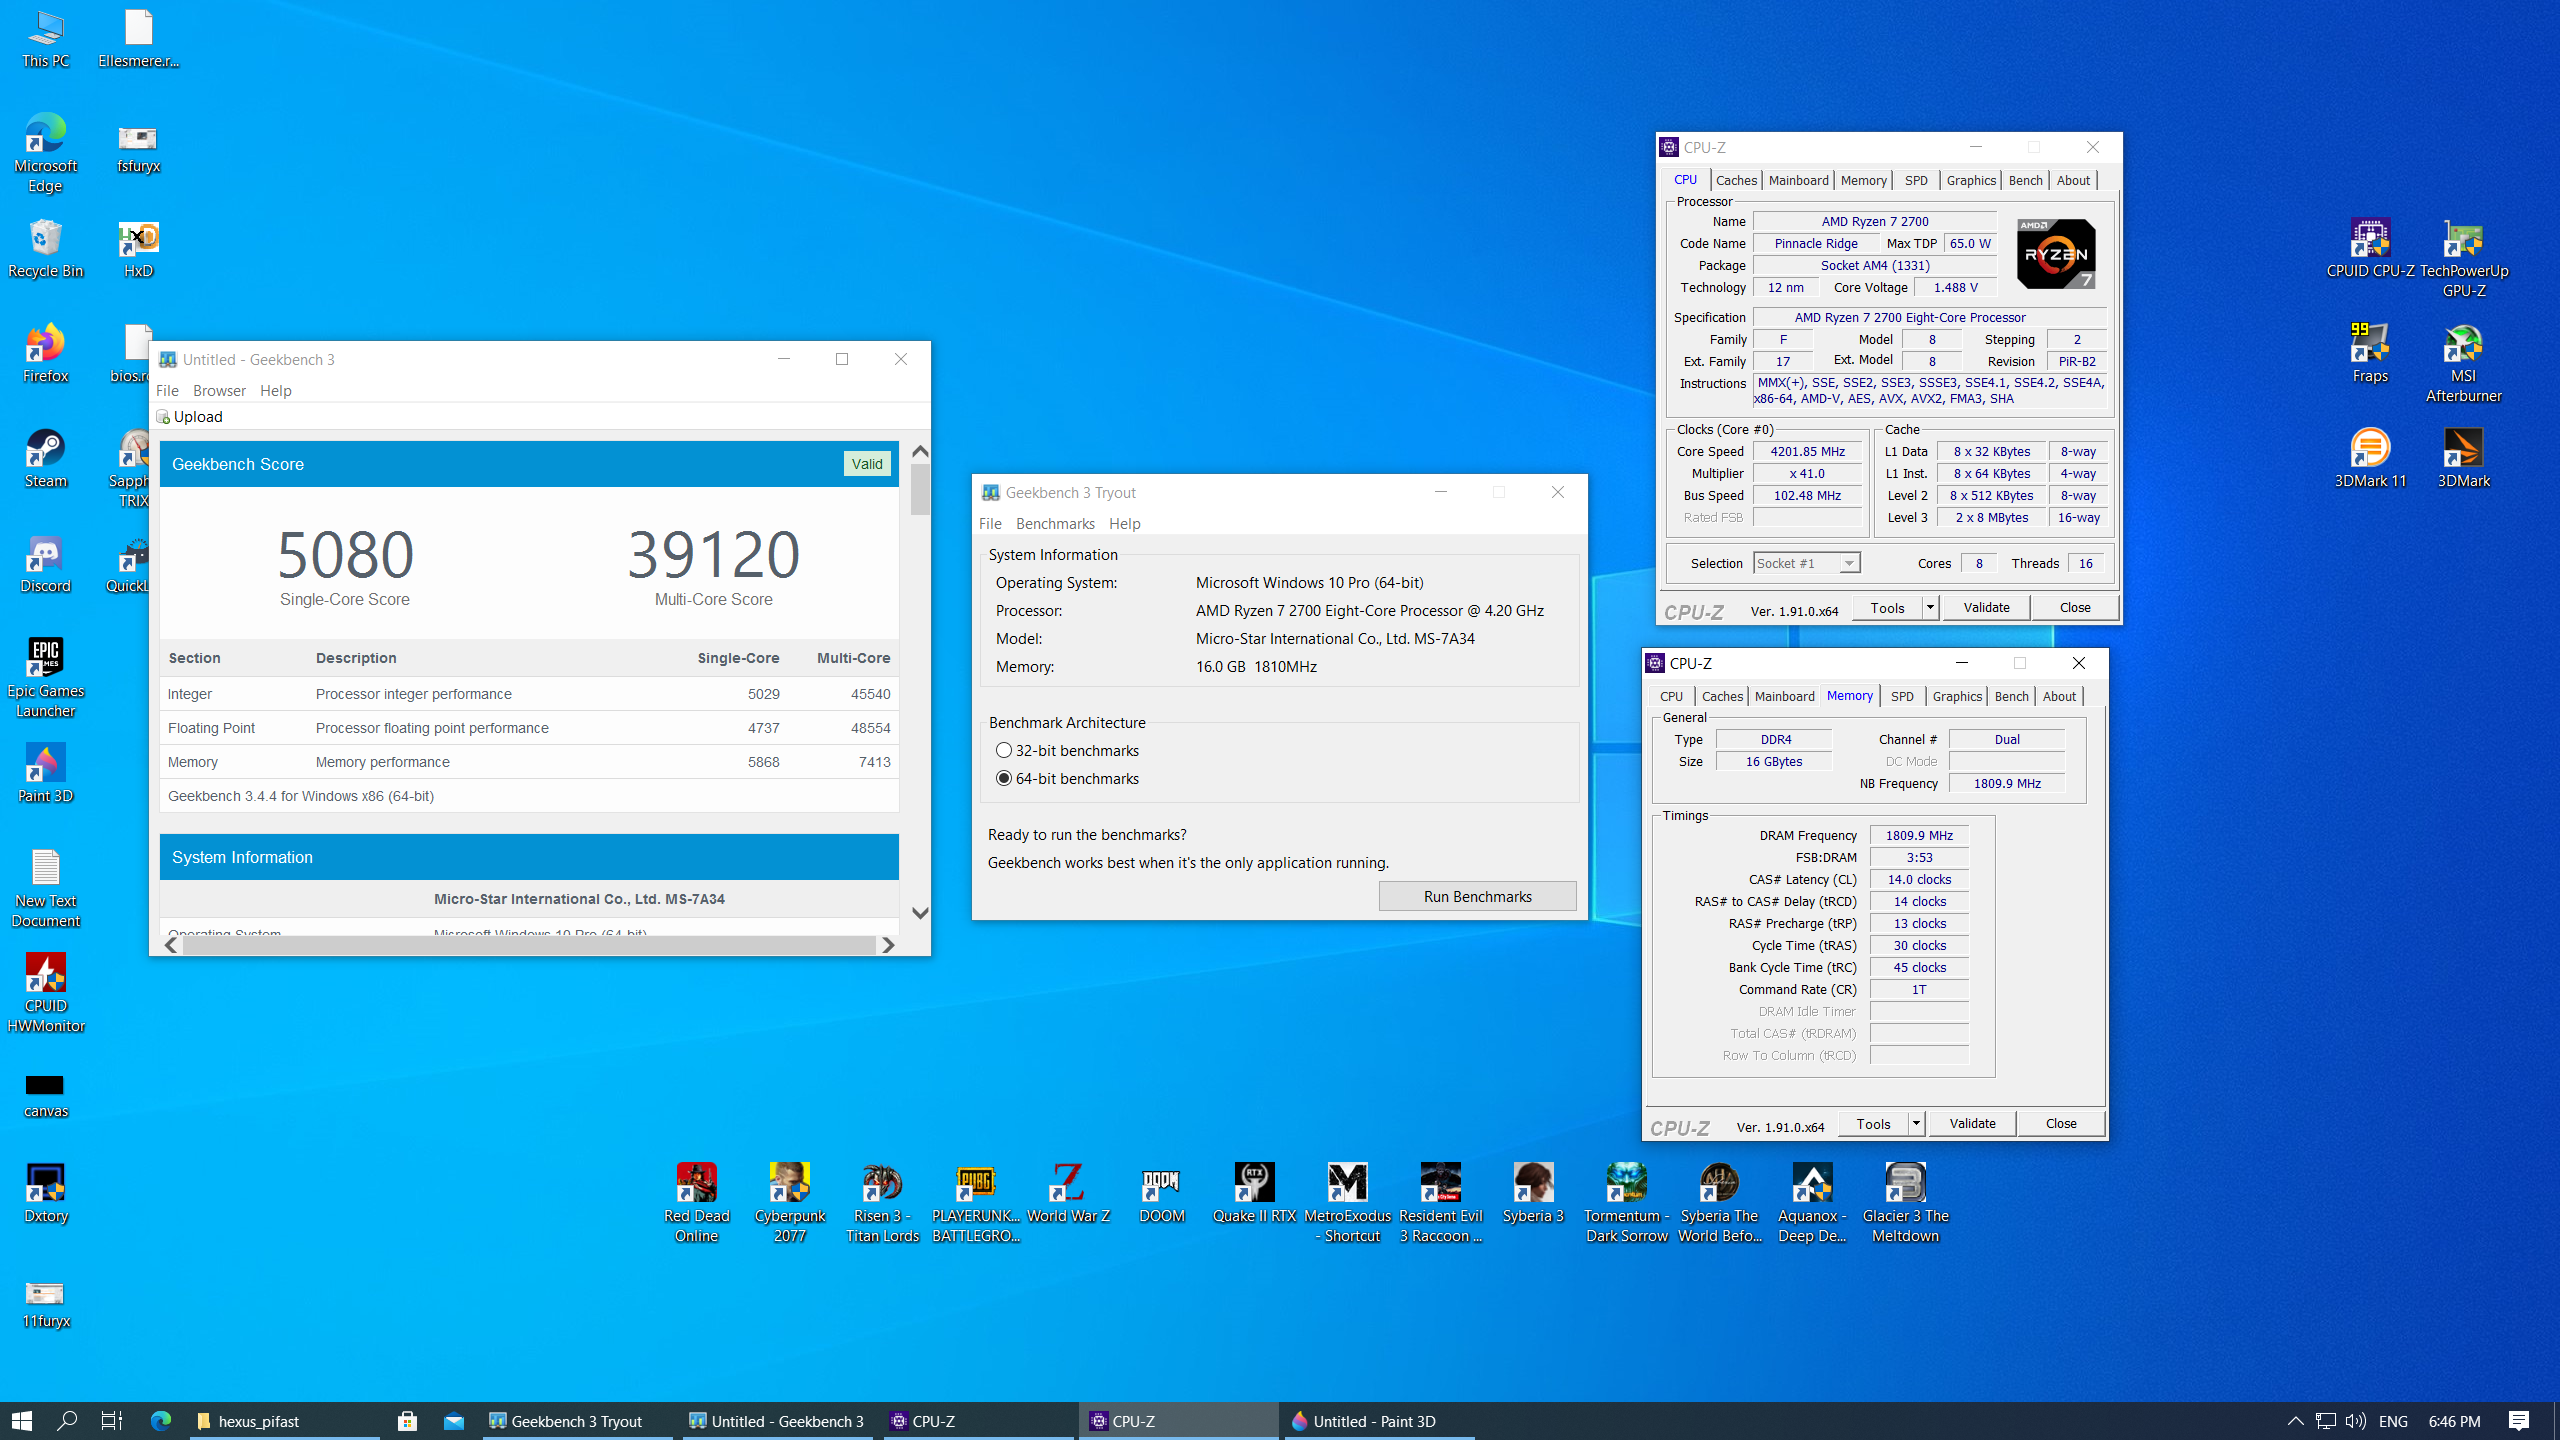
Task: Click Upload in Geekbench results window
Action: (189, 416)
